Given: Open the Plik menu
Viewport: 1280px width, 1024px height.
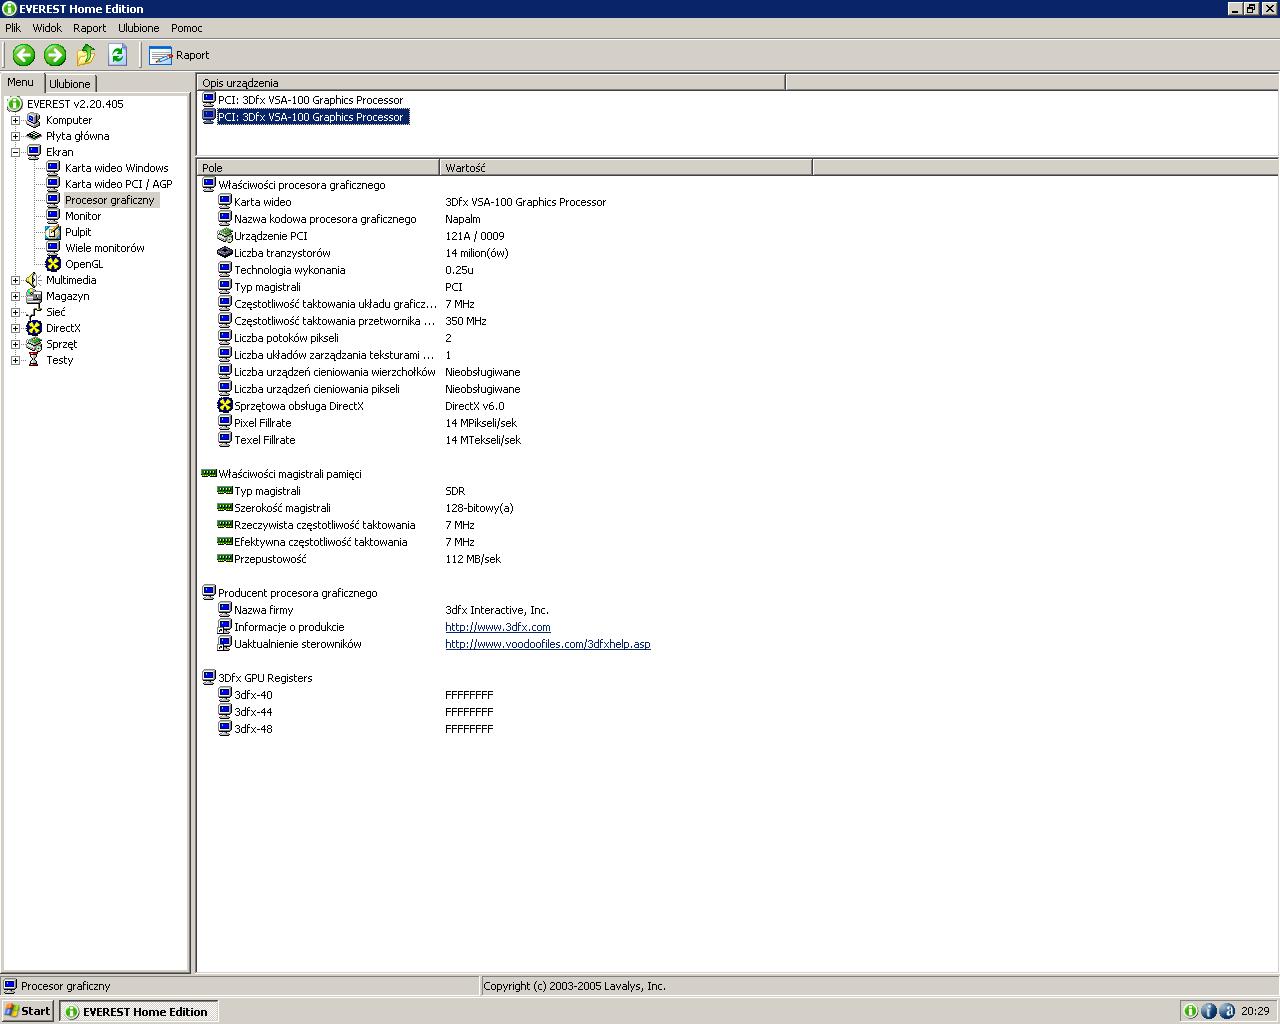Looking at the screenshot, I should click(x=13, y=28).
